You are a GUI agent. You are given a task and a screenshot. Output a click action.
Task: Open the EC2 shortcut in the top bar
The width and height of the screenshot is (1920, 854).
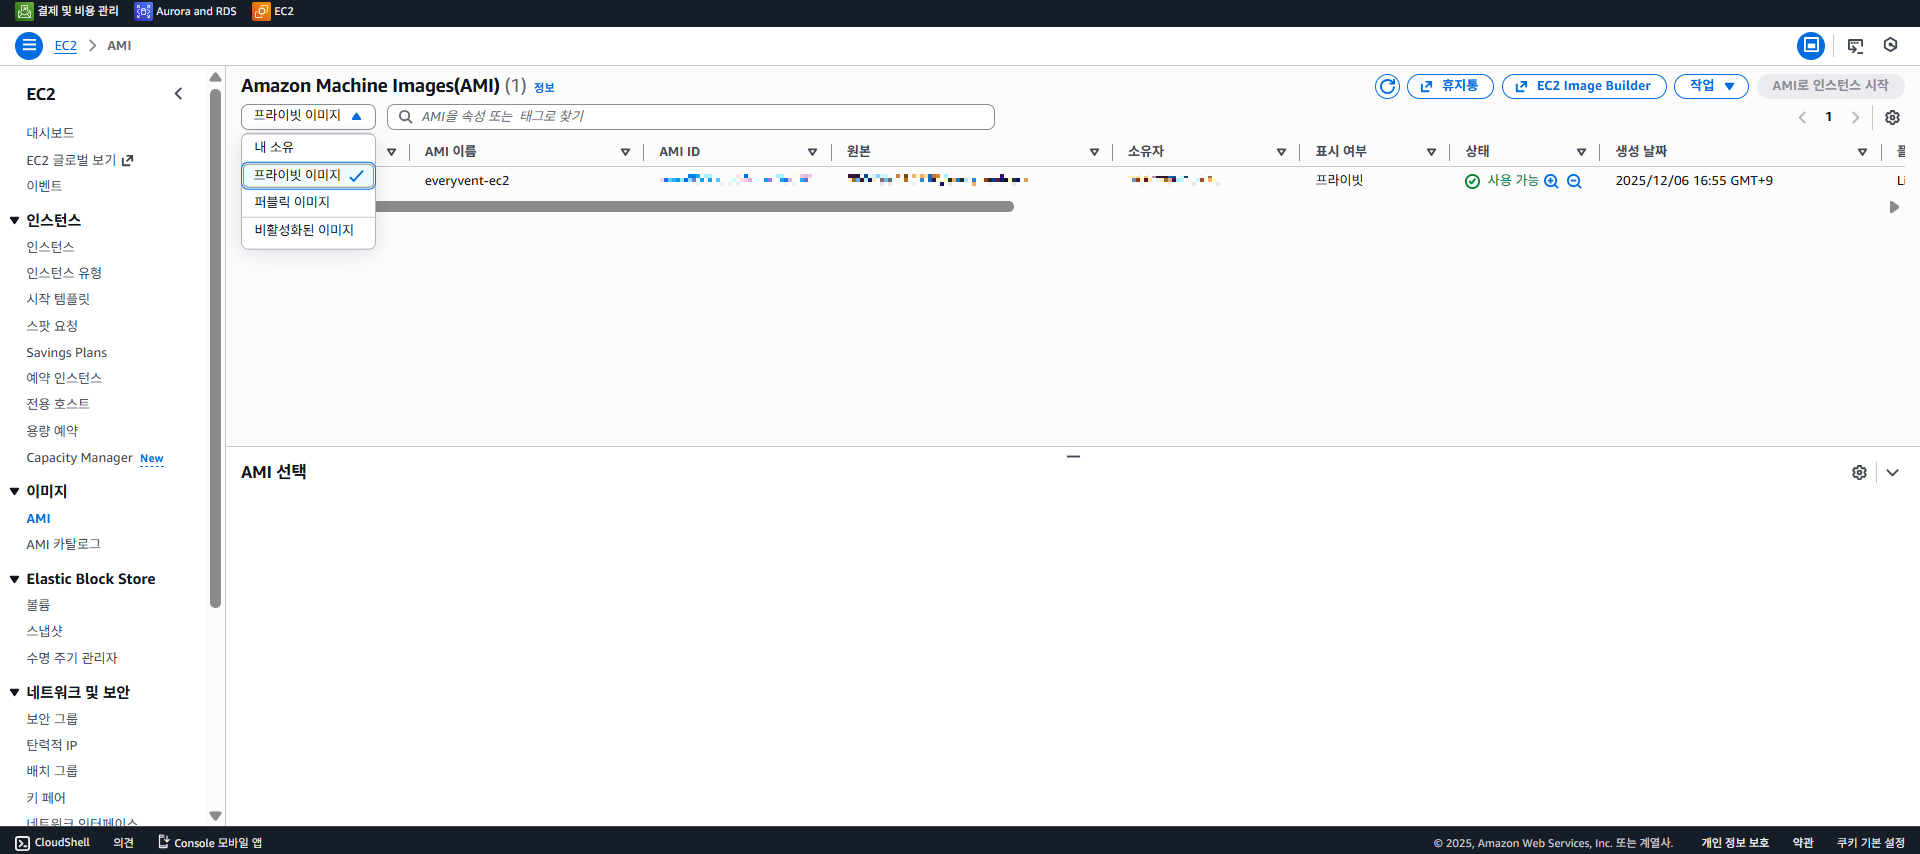coord(274,11)
